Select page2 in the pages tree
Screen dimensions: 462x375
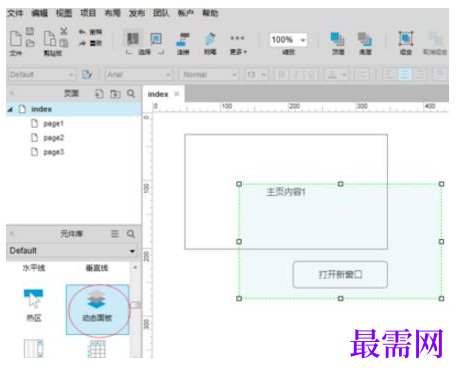pos(54,138)
